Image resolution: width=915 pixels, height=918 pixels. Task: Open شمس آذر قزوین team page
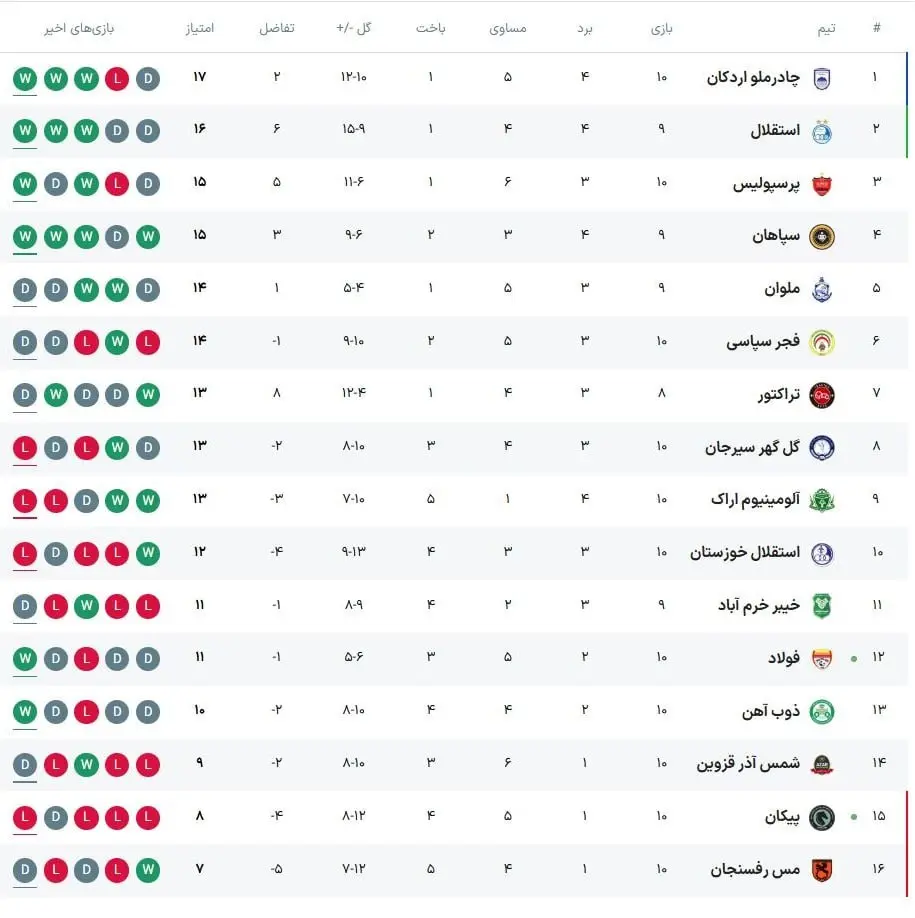[x=748, y=764]
